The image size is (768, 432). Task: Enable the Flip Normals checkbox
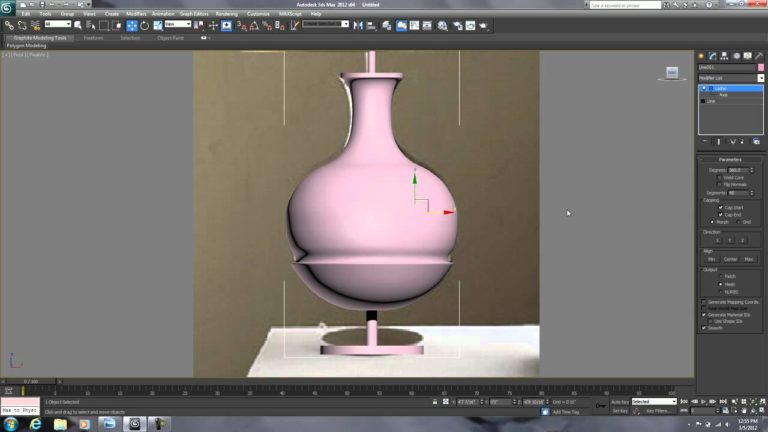pos(720,185)
